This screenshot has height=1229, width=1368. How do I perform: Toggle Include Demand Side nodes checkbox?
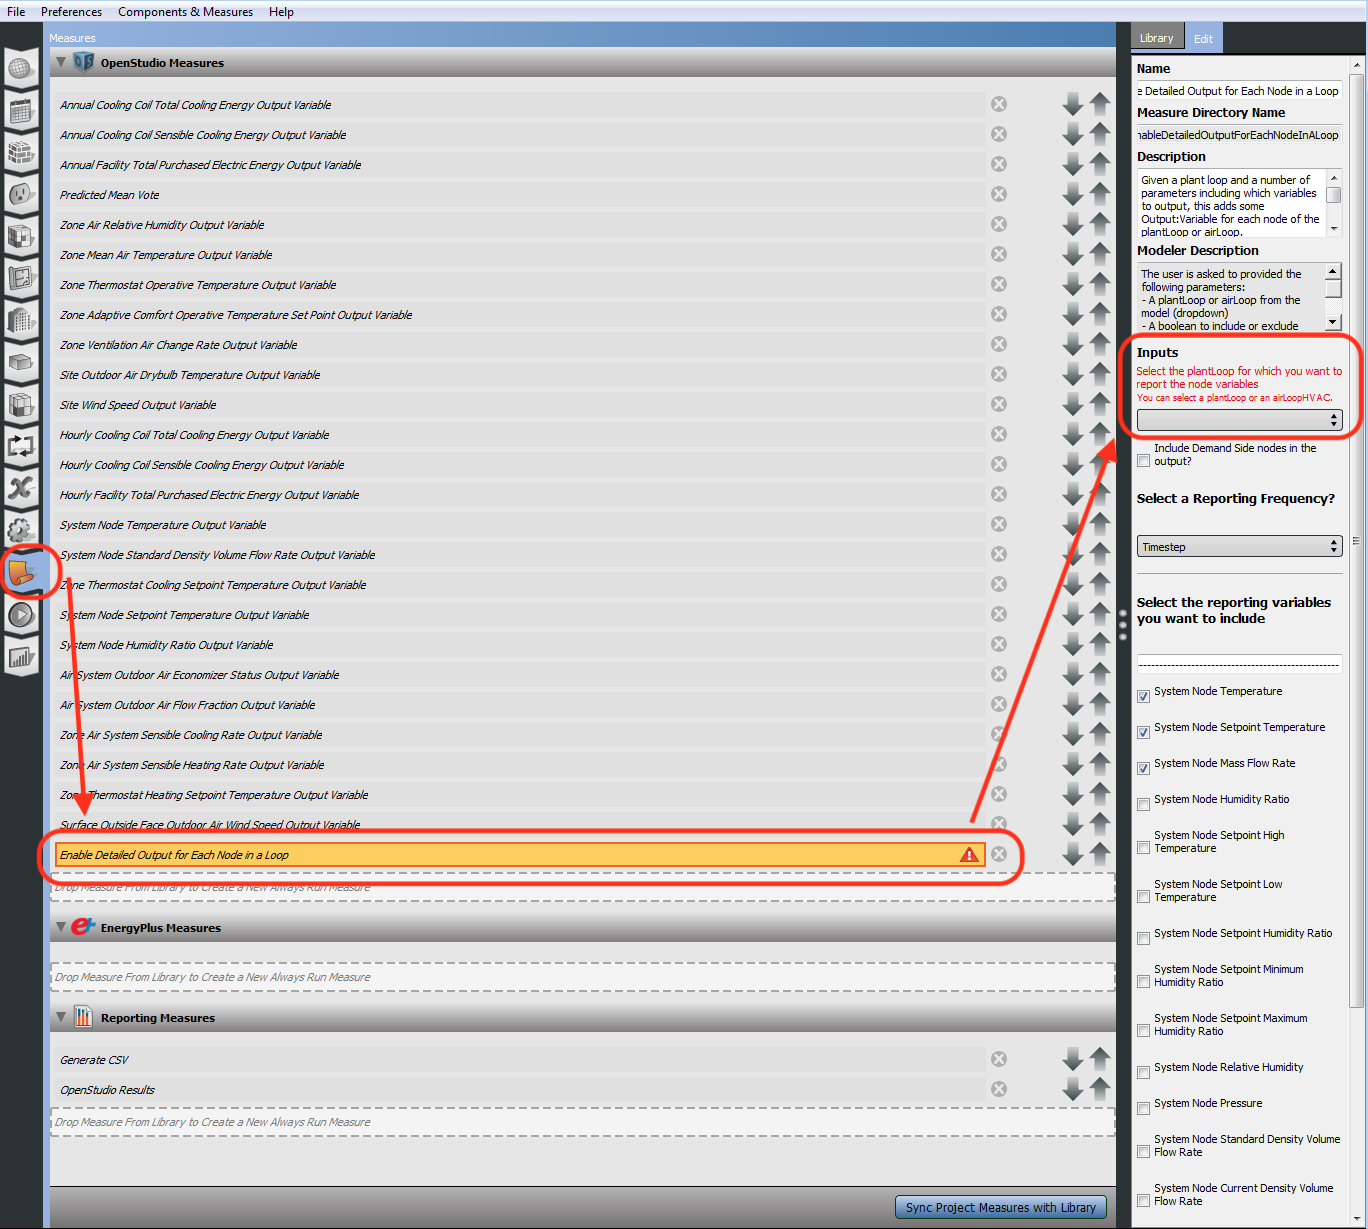[1143, 461]
